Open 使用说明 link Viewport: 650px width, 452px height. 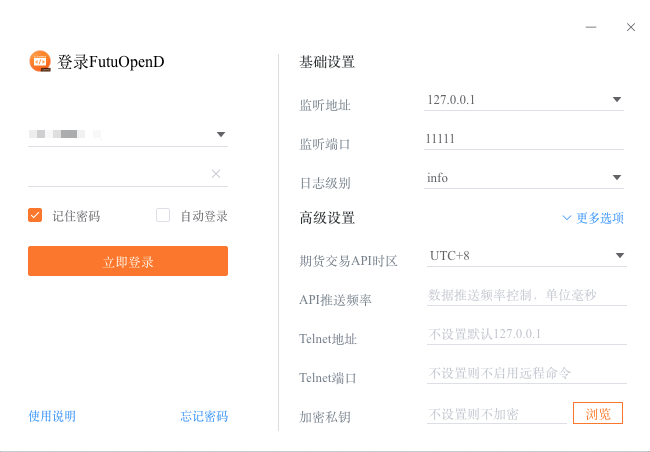click(x=52, y=416)
